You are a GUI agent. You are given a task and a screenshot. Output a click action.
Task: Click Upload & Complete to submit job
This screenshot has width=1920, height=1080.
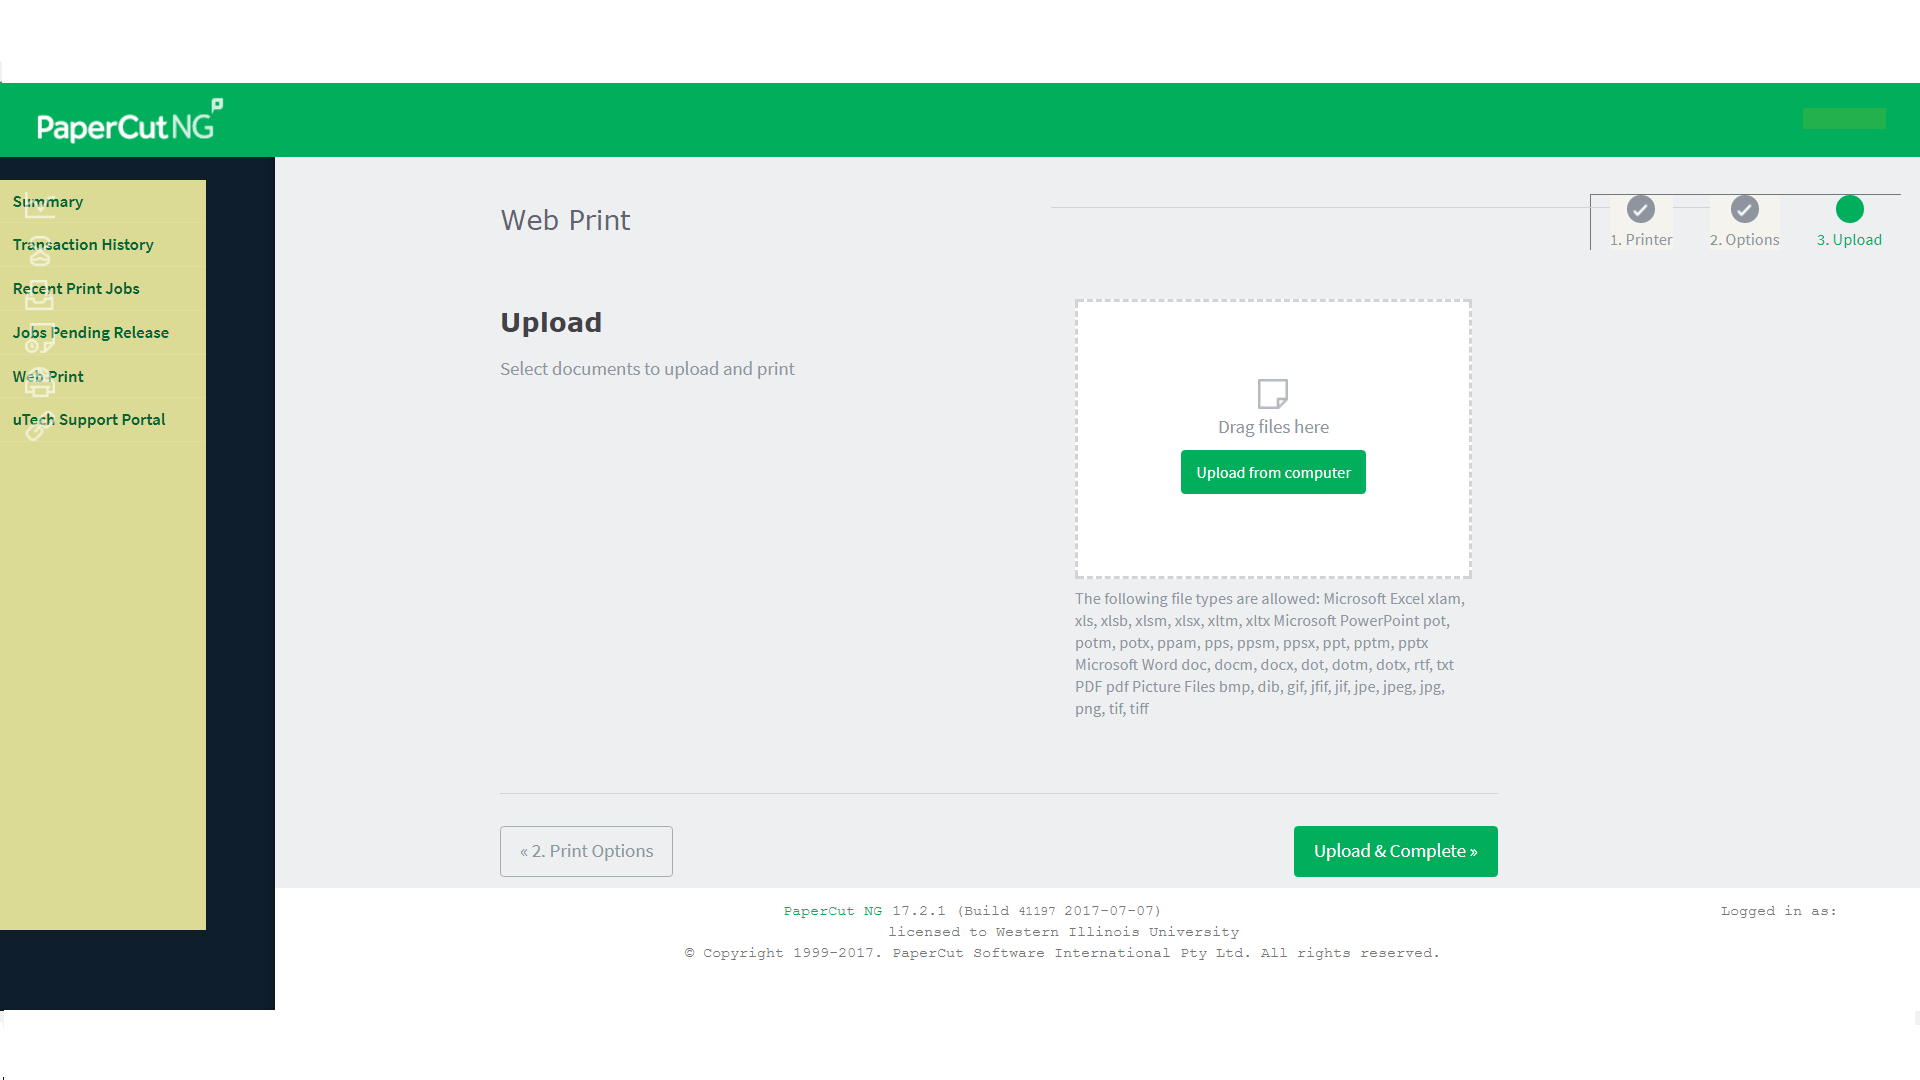pos(1395,851)
